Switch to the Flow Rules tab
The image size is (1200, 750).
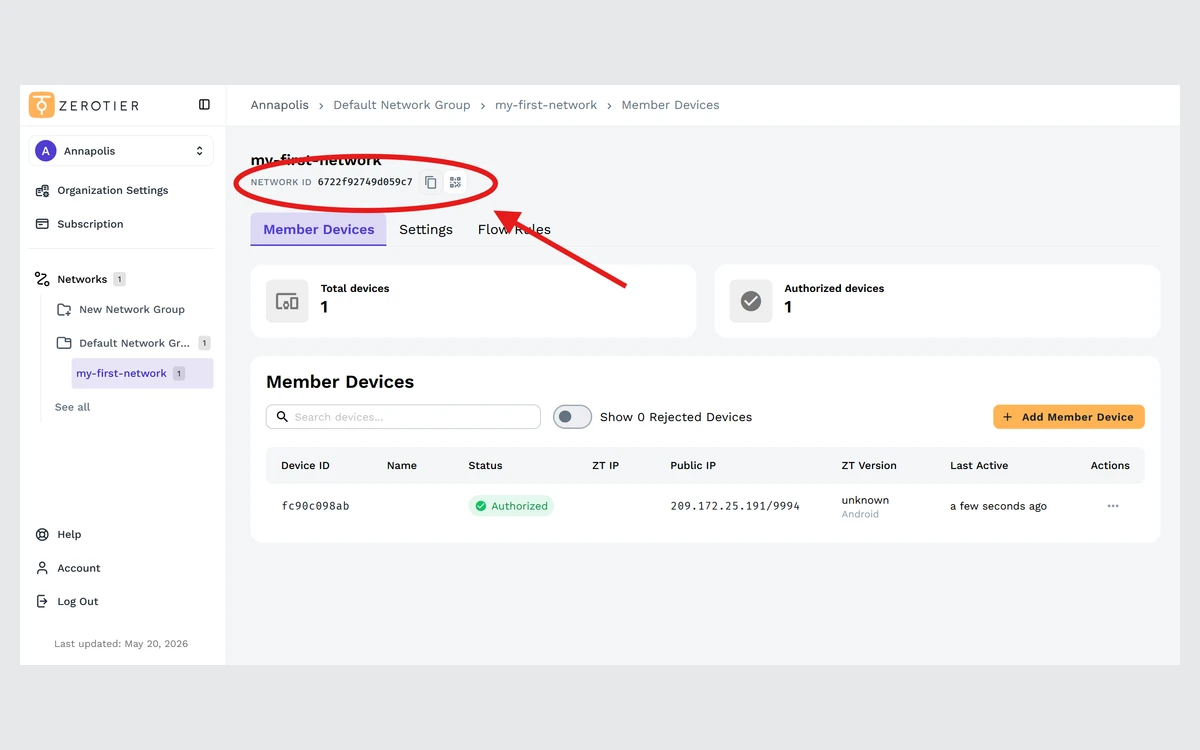514,229
